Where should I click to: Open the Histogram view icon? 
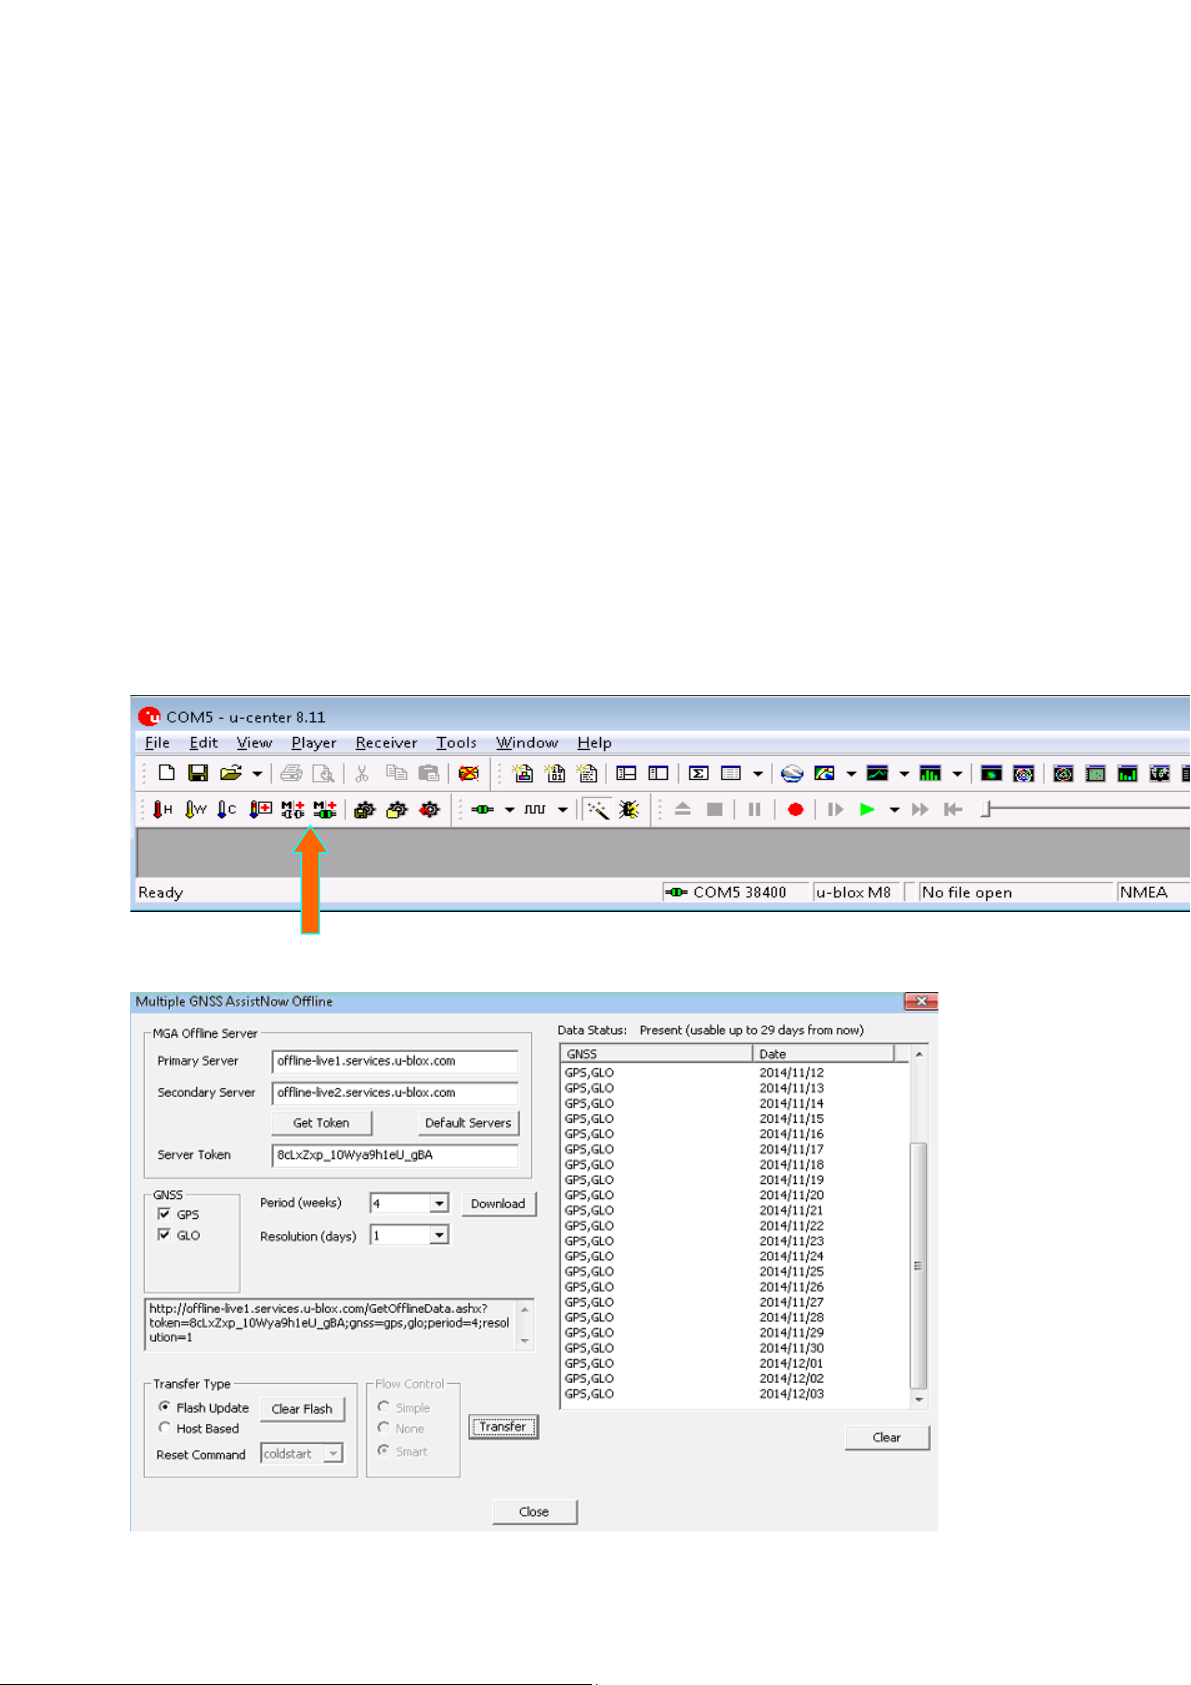930,773
